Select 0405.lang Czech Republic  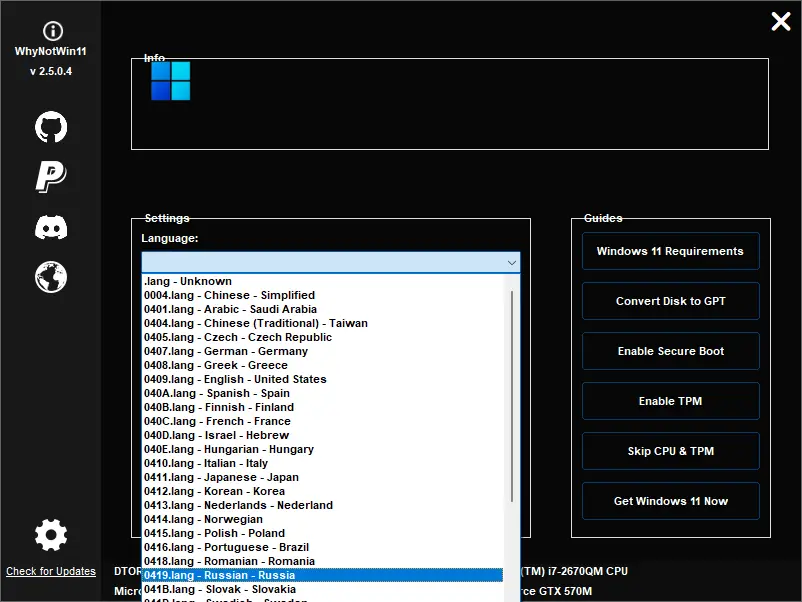323,338
